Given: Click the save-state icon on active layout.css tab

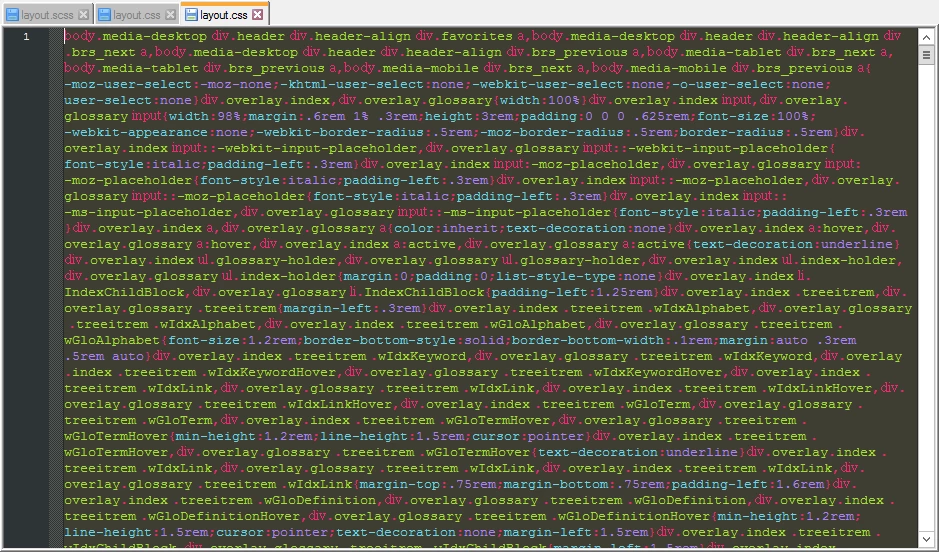Looking at the screenshot, I should click(x=191, y=14).
